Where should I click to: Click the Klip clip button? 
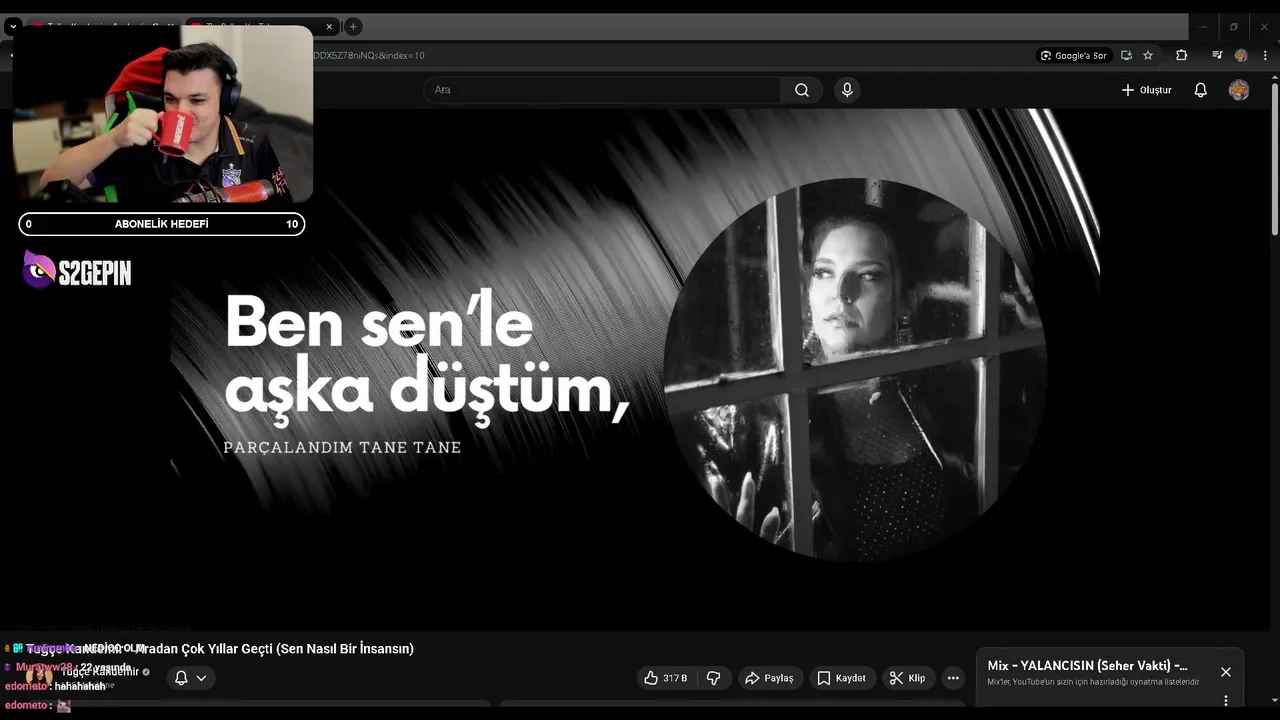tap(907, 678)
